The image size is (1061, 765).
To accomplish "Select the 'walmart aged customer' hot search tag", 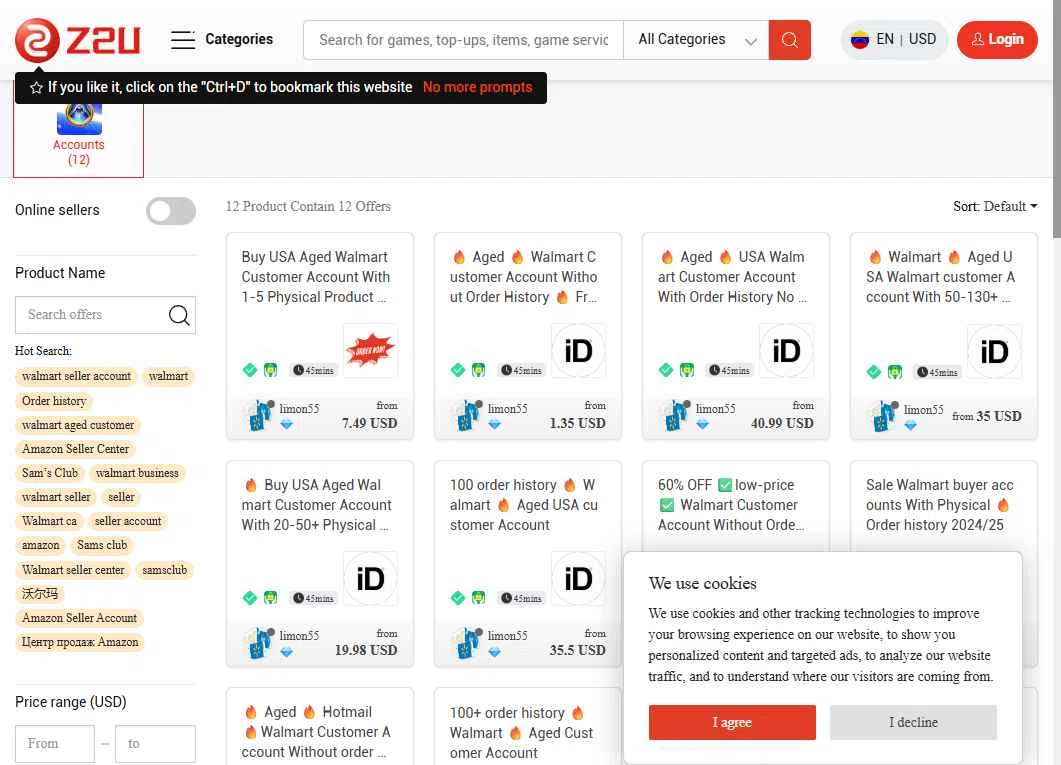I will [78, 425].
